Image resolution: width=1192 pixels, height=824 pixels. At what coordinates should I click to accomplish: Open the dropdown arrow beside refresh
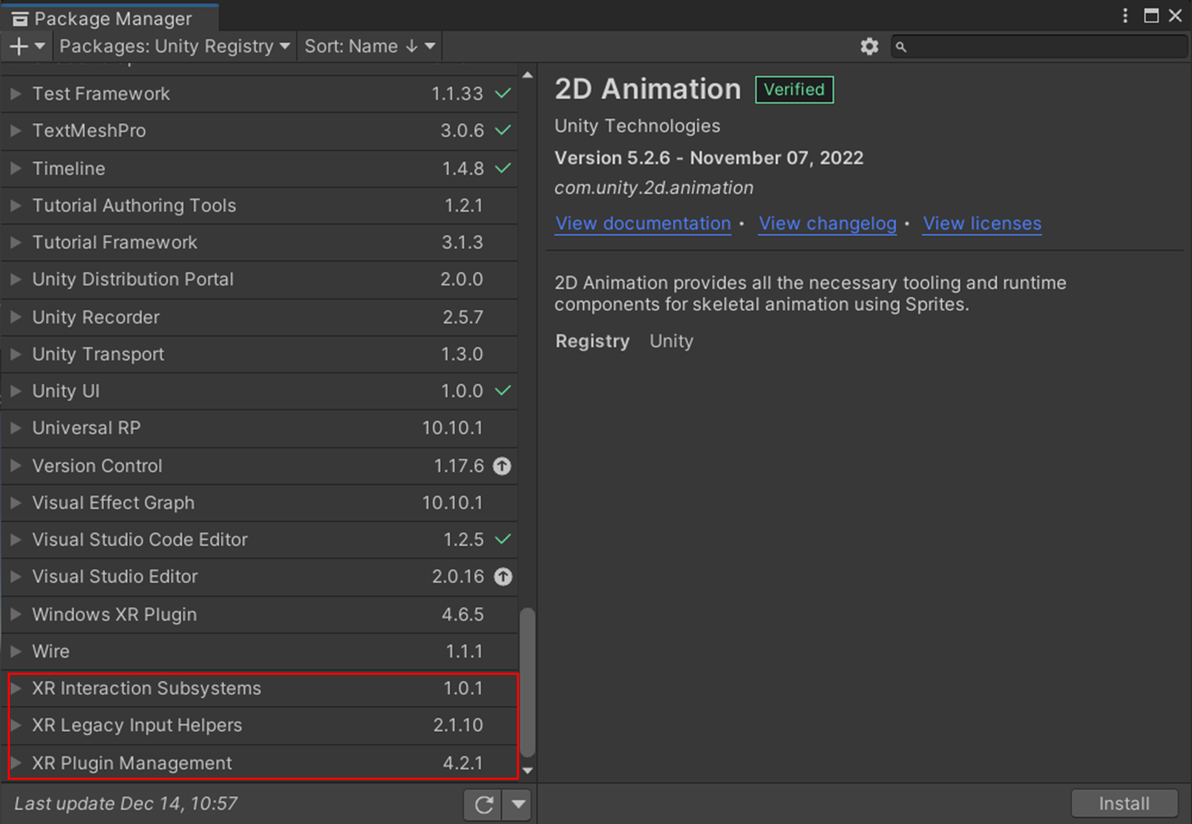518,804
